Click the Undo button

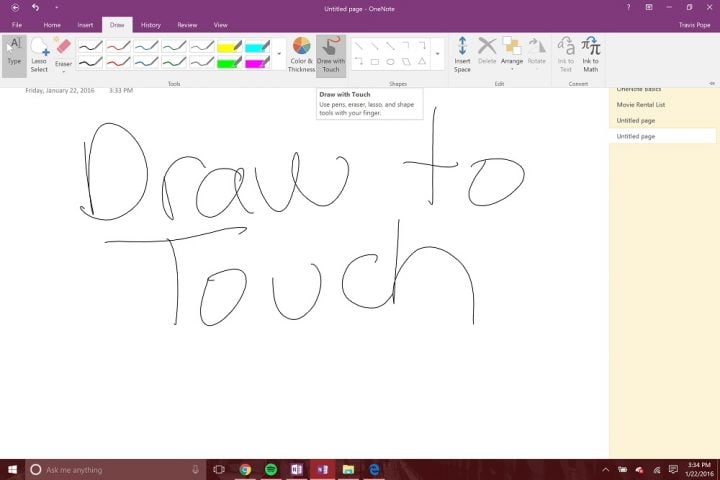[x=35, y=8]
